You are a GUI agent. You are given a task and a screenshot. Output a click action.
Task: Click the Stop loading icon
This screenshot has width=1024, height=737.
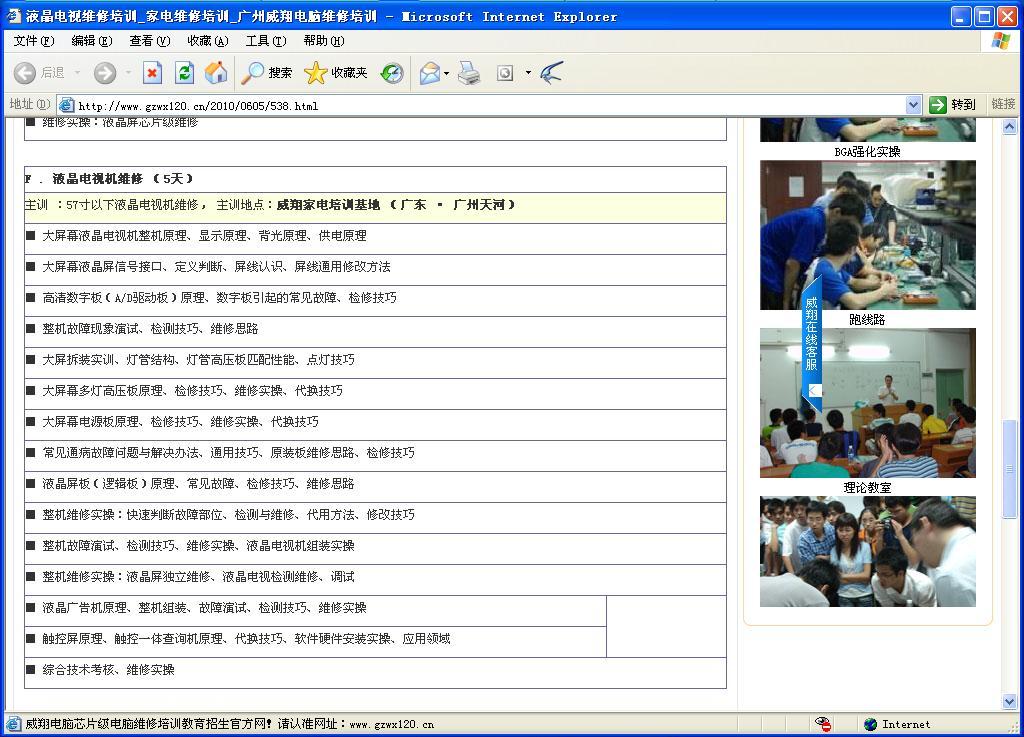[152, 72]
